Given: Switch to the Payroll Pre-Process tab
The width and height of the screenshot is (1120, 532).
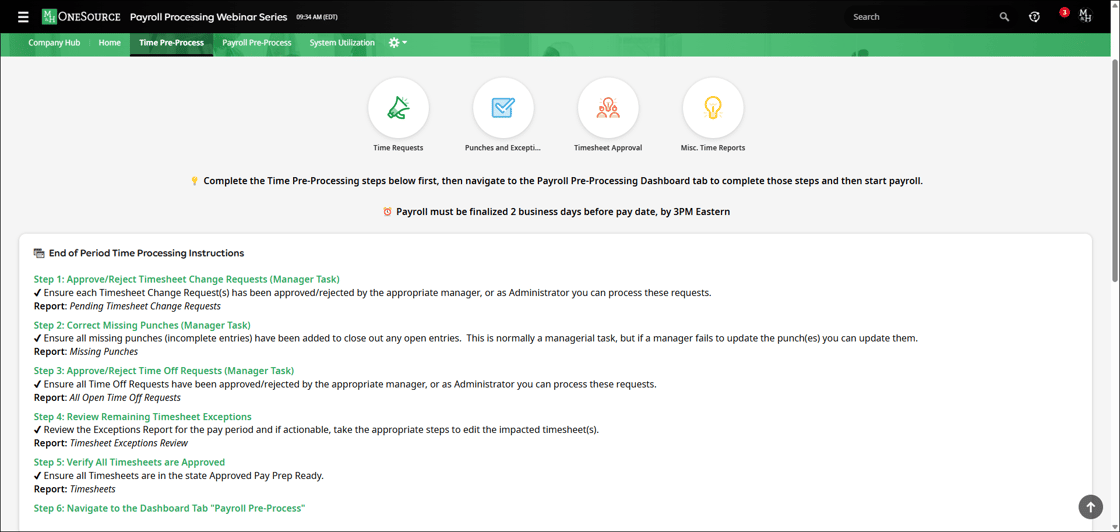Looking at the screenshot, I should [x=257, y=43].
